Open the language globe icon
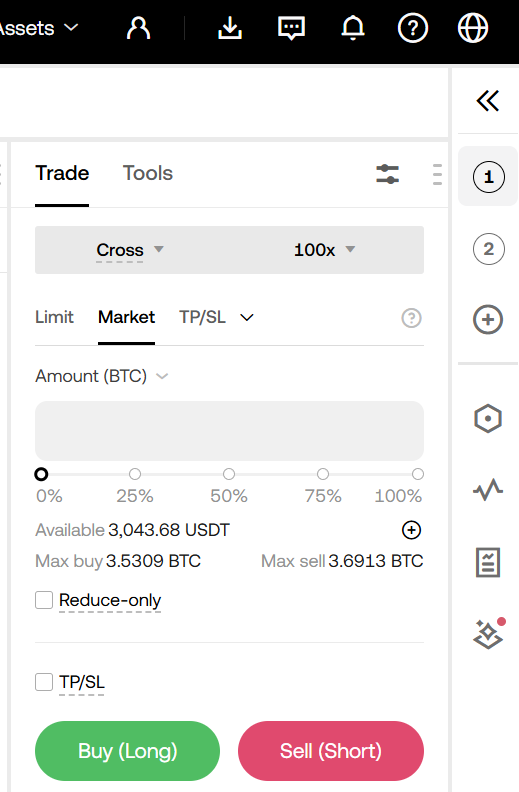 click(473, 28)
